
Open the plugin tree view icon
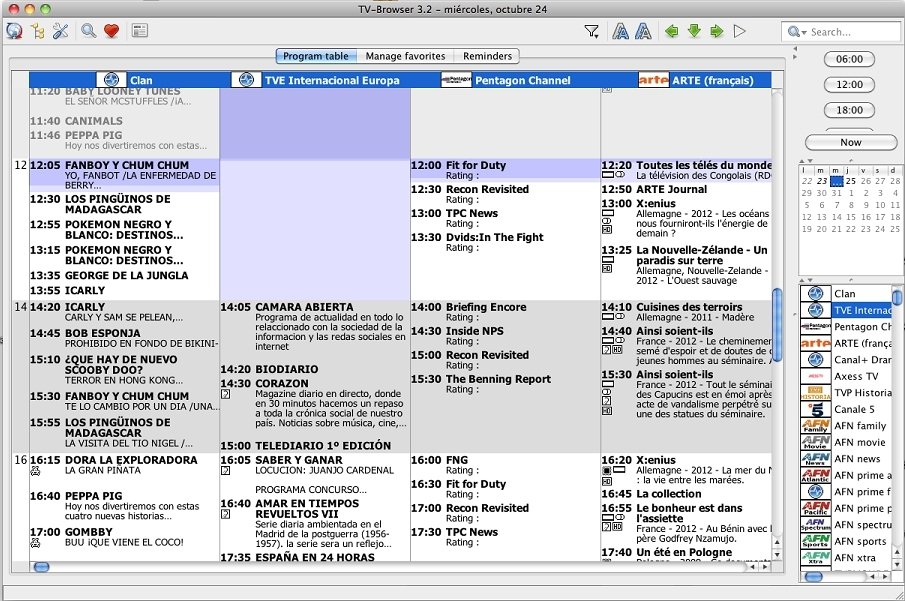38,31
